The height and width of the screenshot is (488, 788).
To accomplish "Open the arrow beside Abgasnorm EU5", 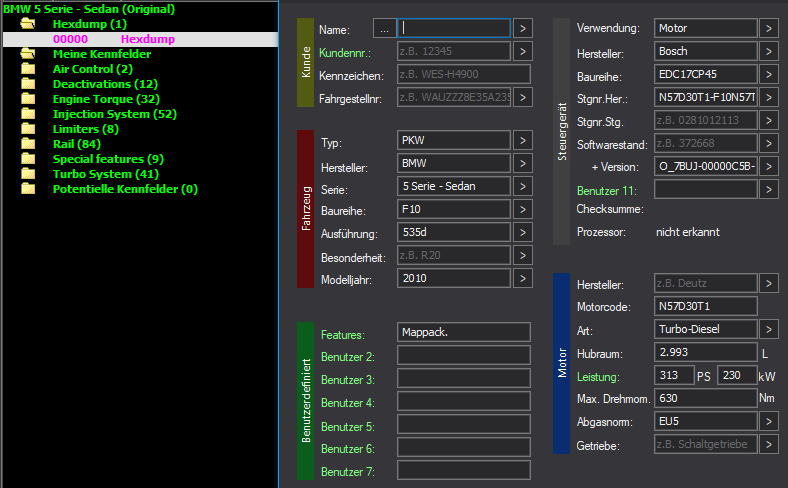I will tap(769, 421).
